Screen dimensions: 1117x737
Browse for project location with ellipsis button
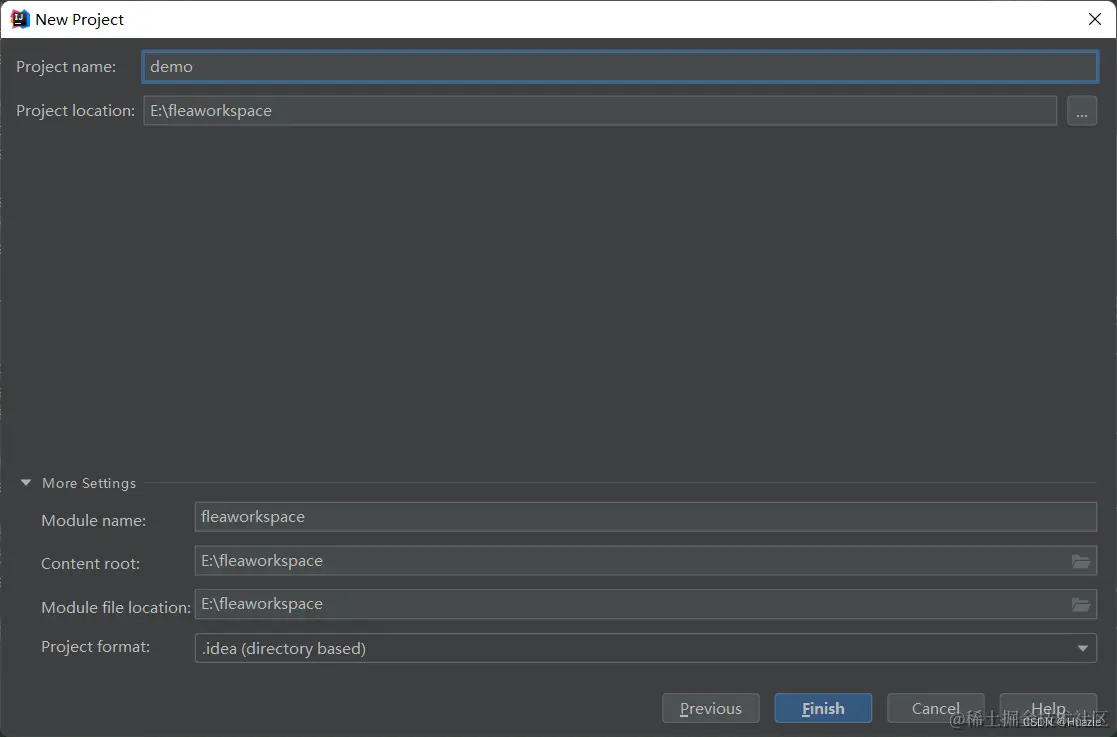1081,111
